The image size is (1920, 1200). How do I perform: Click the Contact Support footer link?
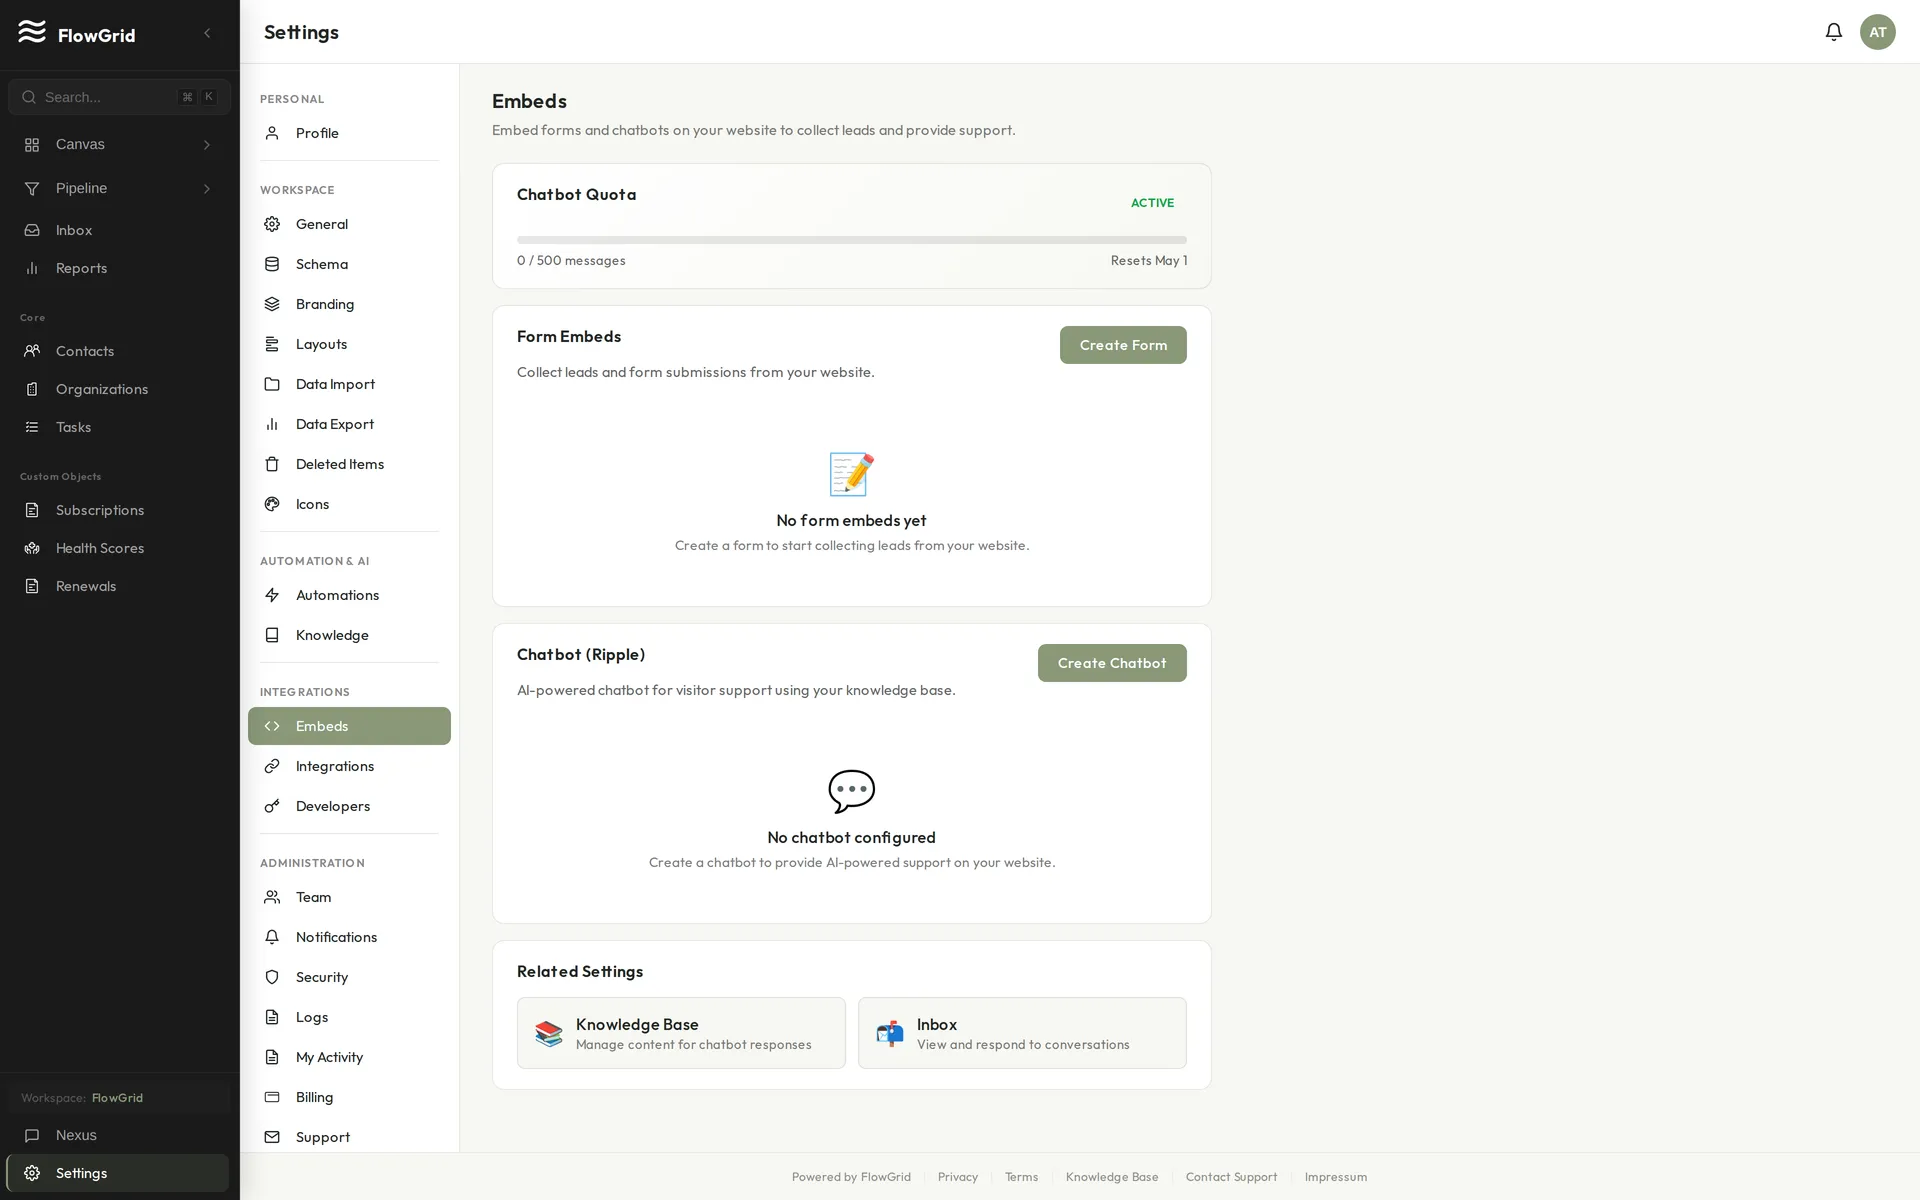pyautogui.click(x=1231, y=1177)
